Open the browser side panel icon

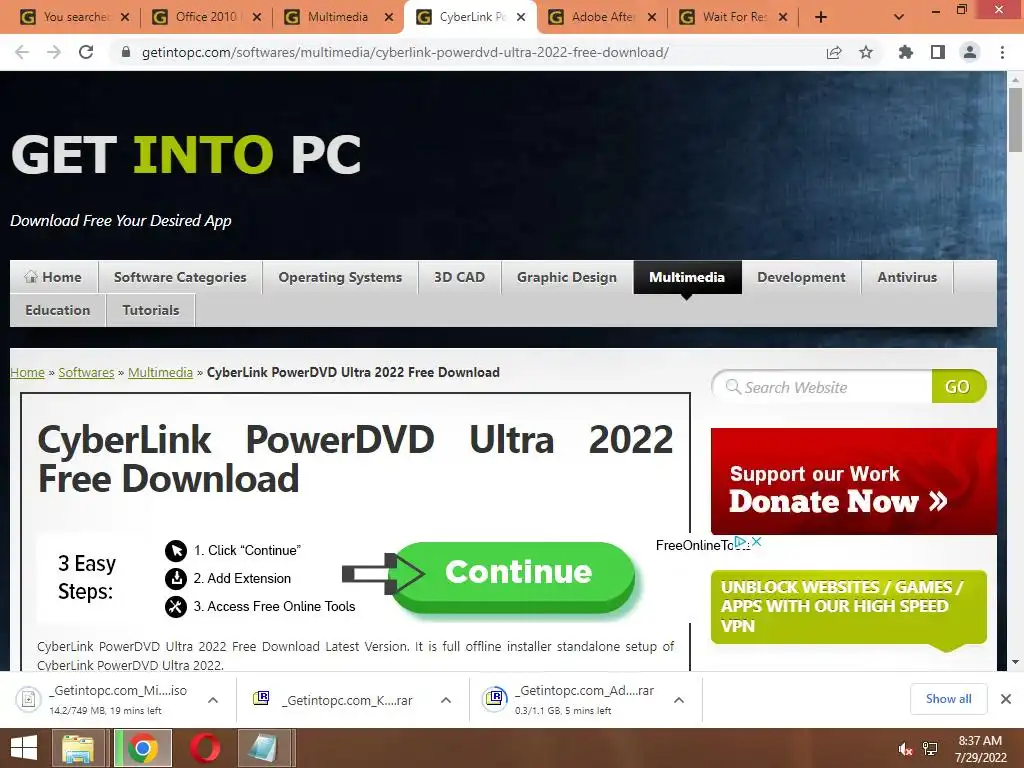tap(938, 52)
